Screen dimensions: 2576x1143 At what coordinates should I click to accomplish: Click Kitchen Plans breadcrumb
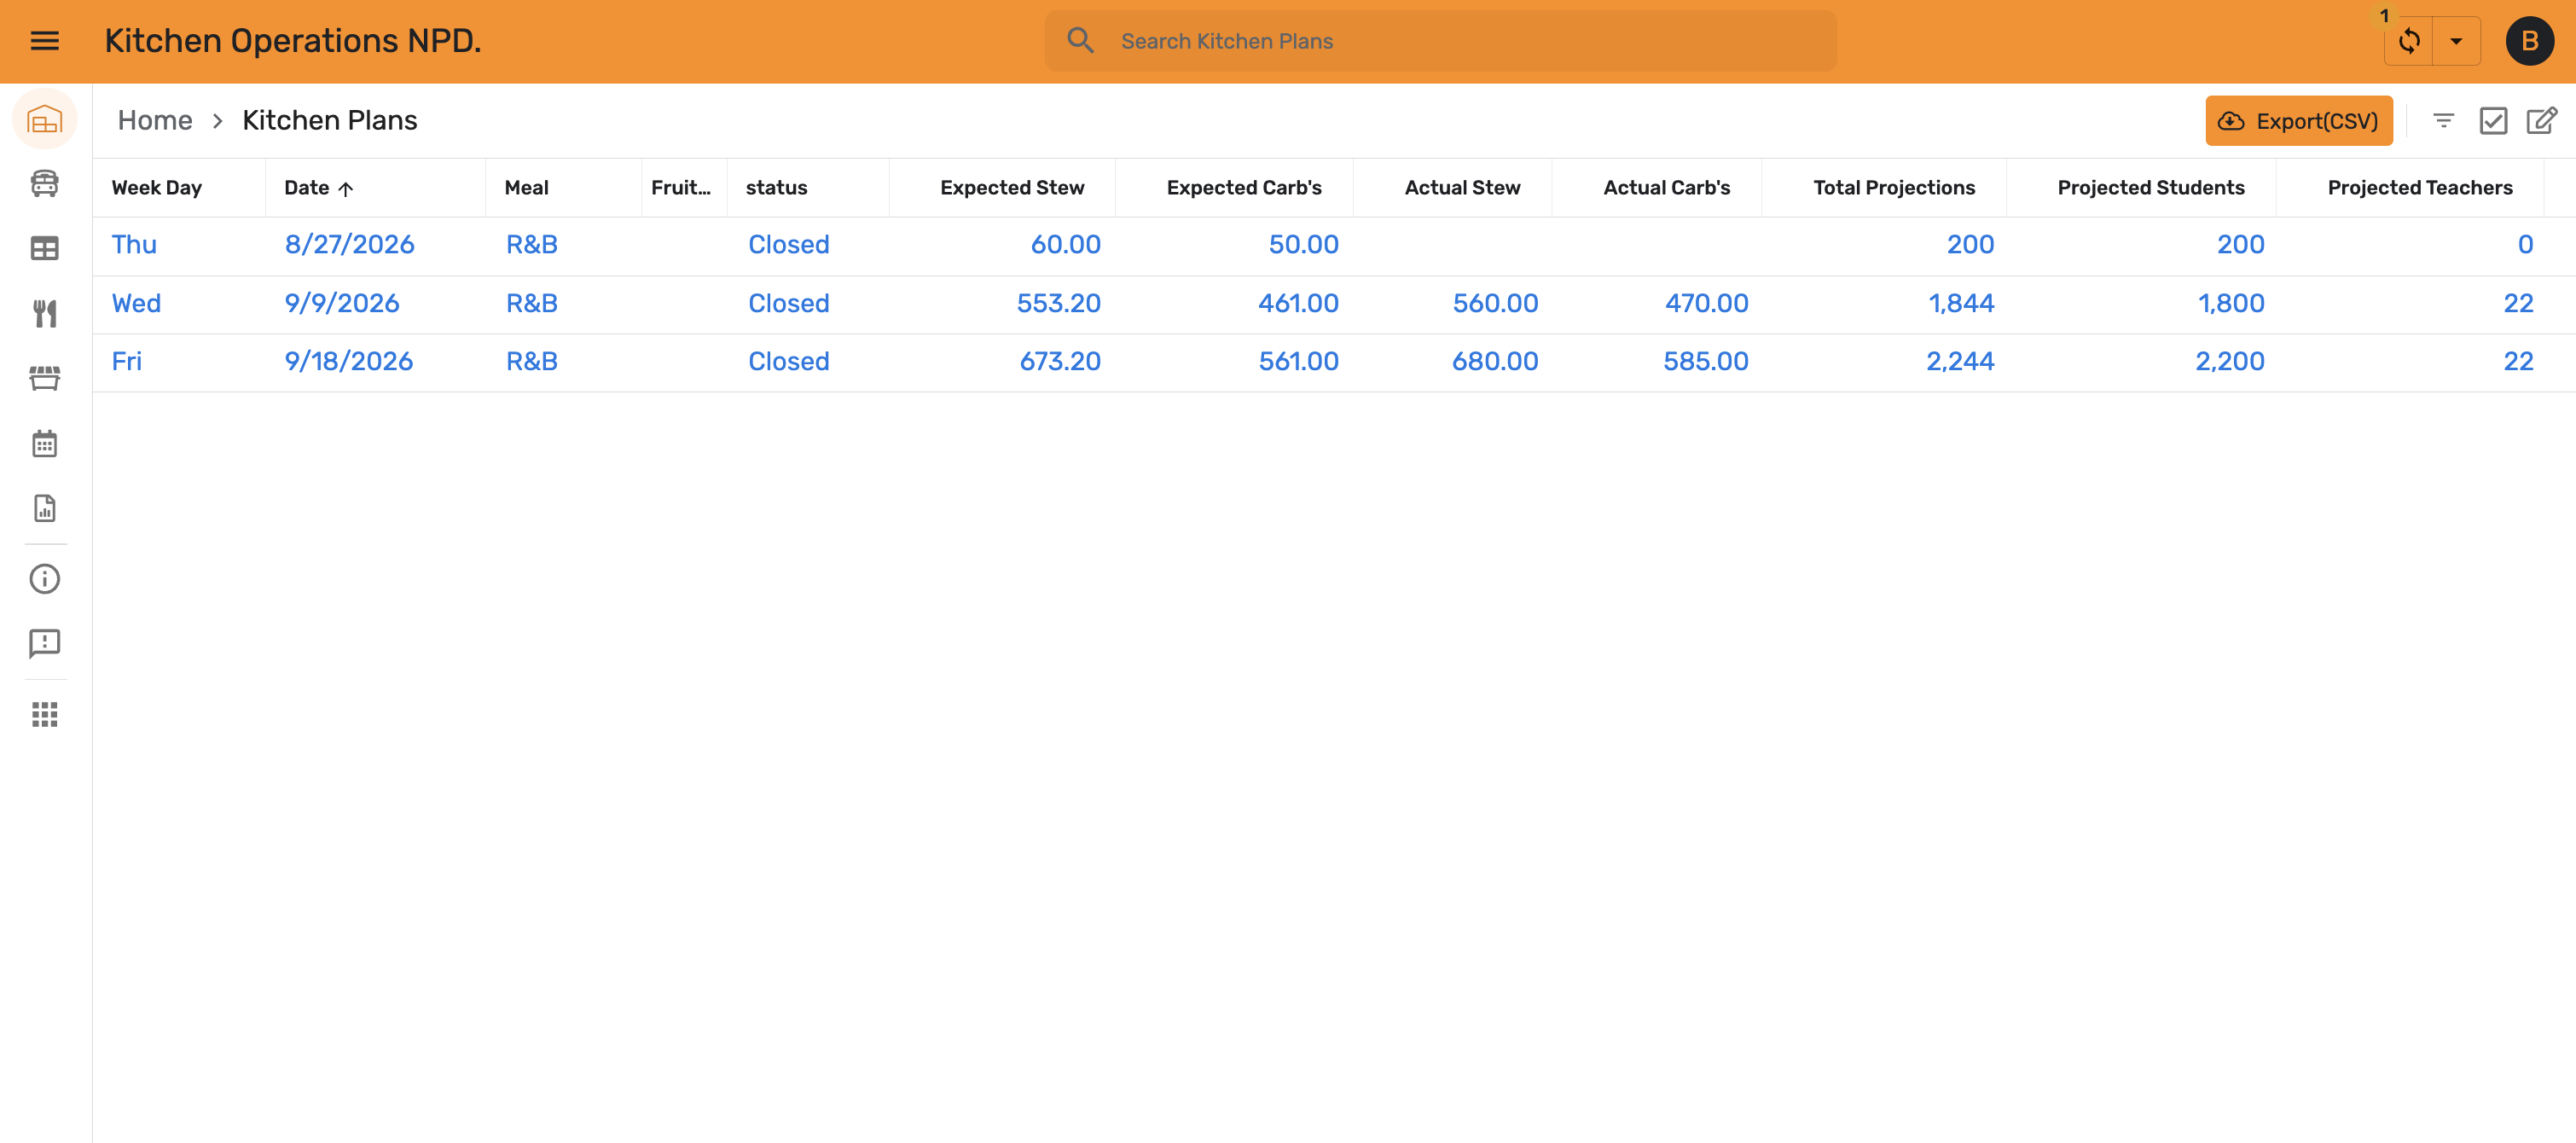point(330,121)
